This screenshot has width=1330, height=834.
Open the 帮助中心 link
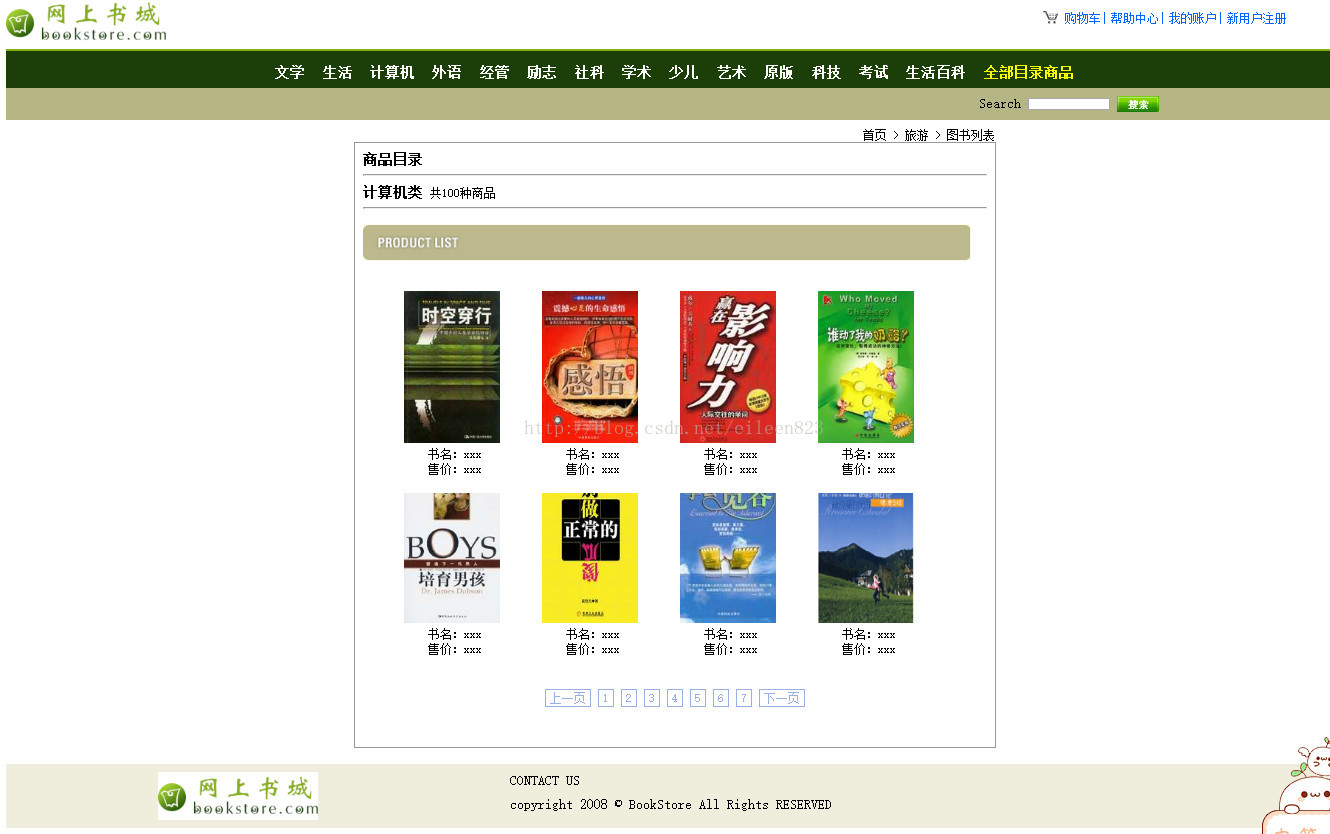click(x=1134, y=18)
